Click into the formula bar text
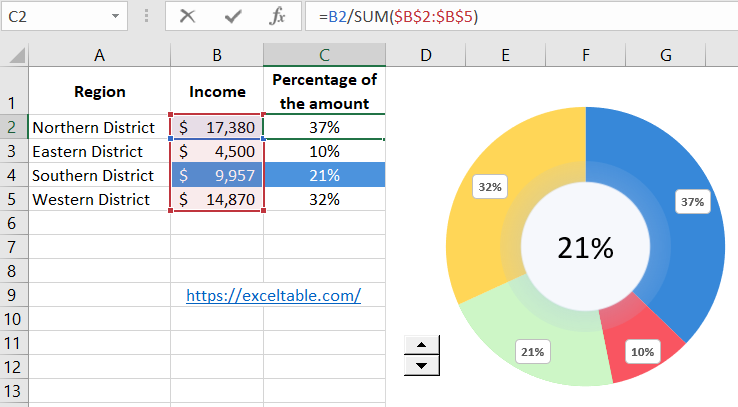The width and height of the screenshot is (738, 407). (x=500, y=17)
